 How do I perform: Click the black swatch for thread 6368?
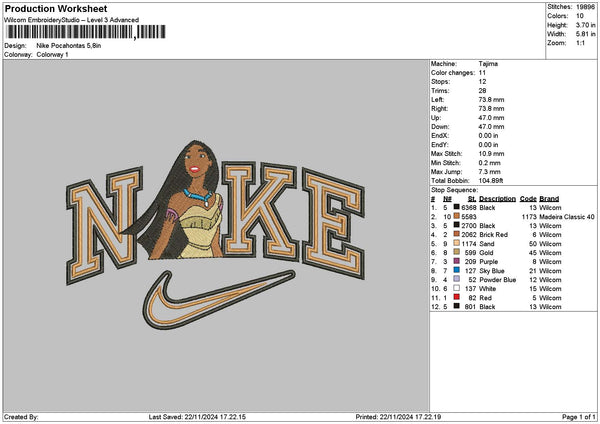coord(457,207)
